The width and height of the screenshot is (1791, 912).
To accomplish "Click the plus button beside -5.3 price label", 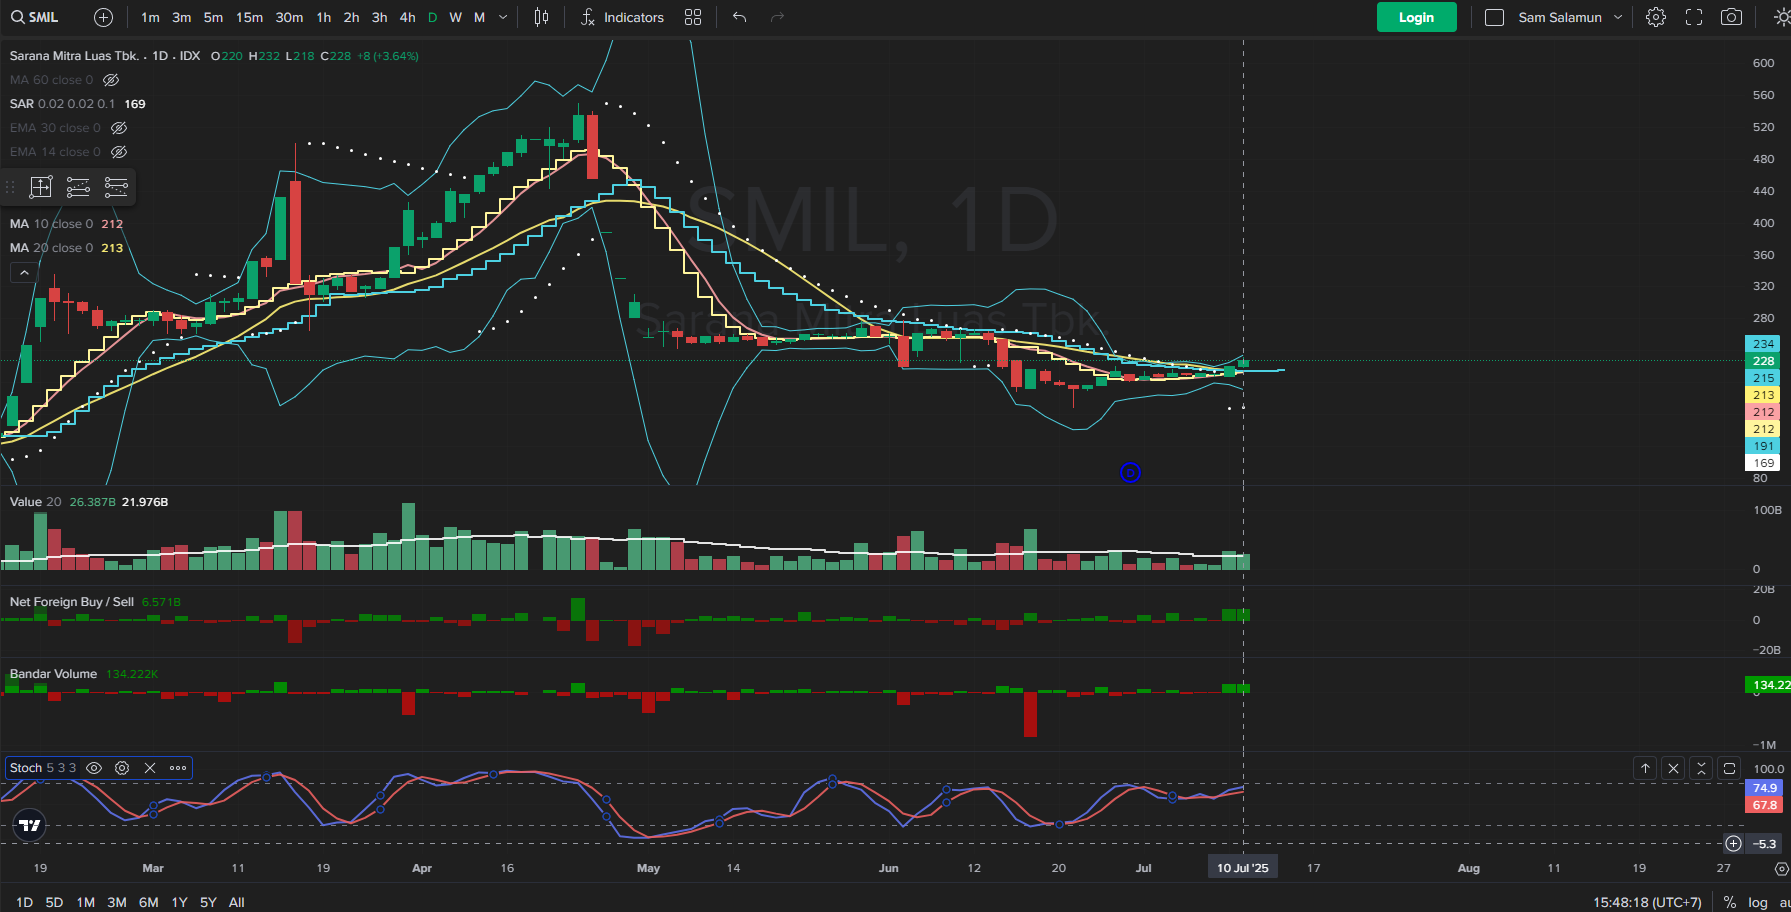I will coord(1733,844).
